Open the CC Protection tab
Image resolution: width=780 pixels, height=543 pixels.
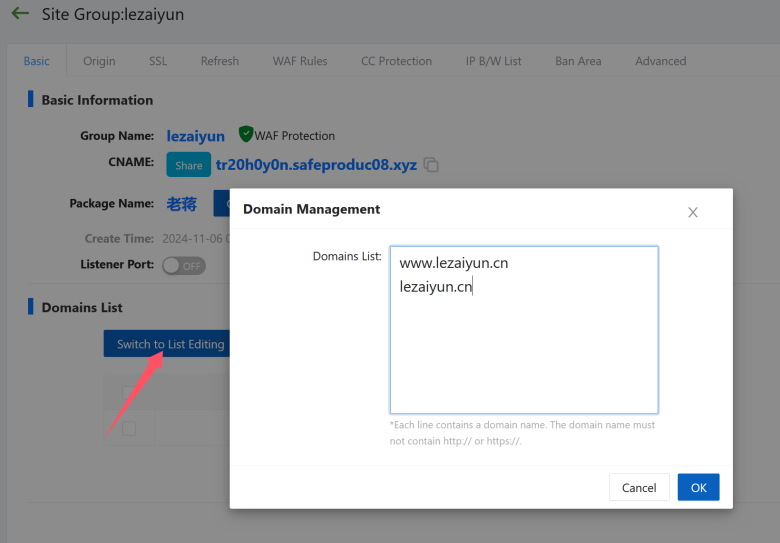(x=396, y=61)
